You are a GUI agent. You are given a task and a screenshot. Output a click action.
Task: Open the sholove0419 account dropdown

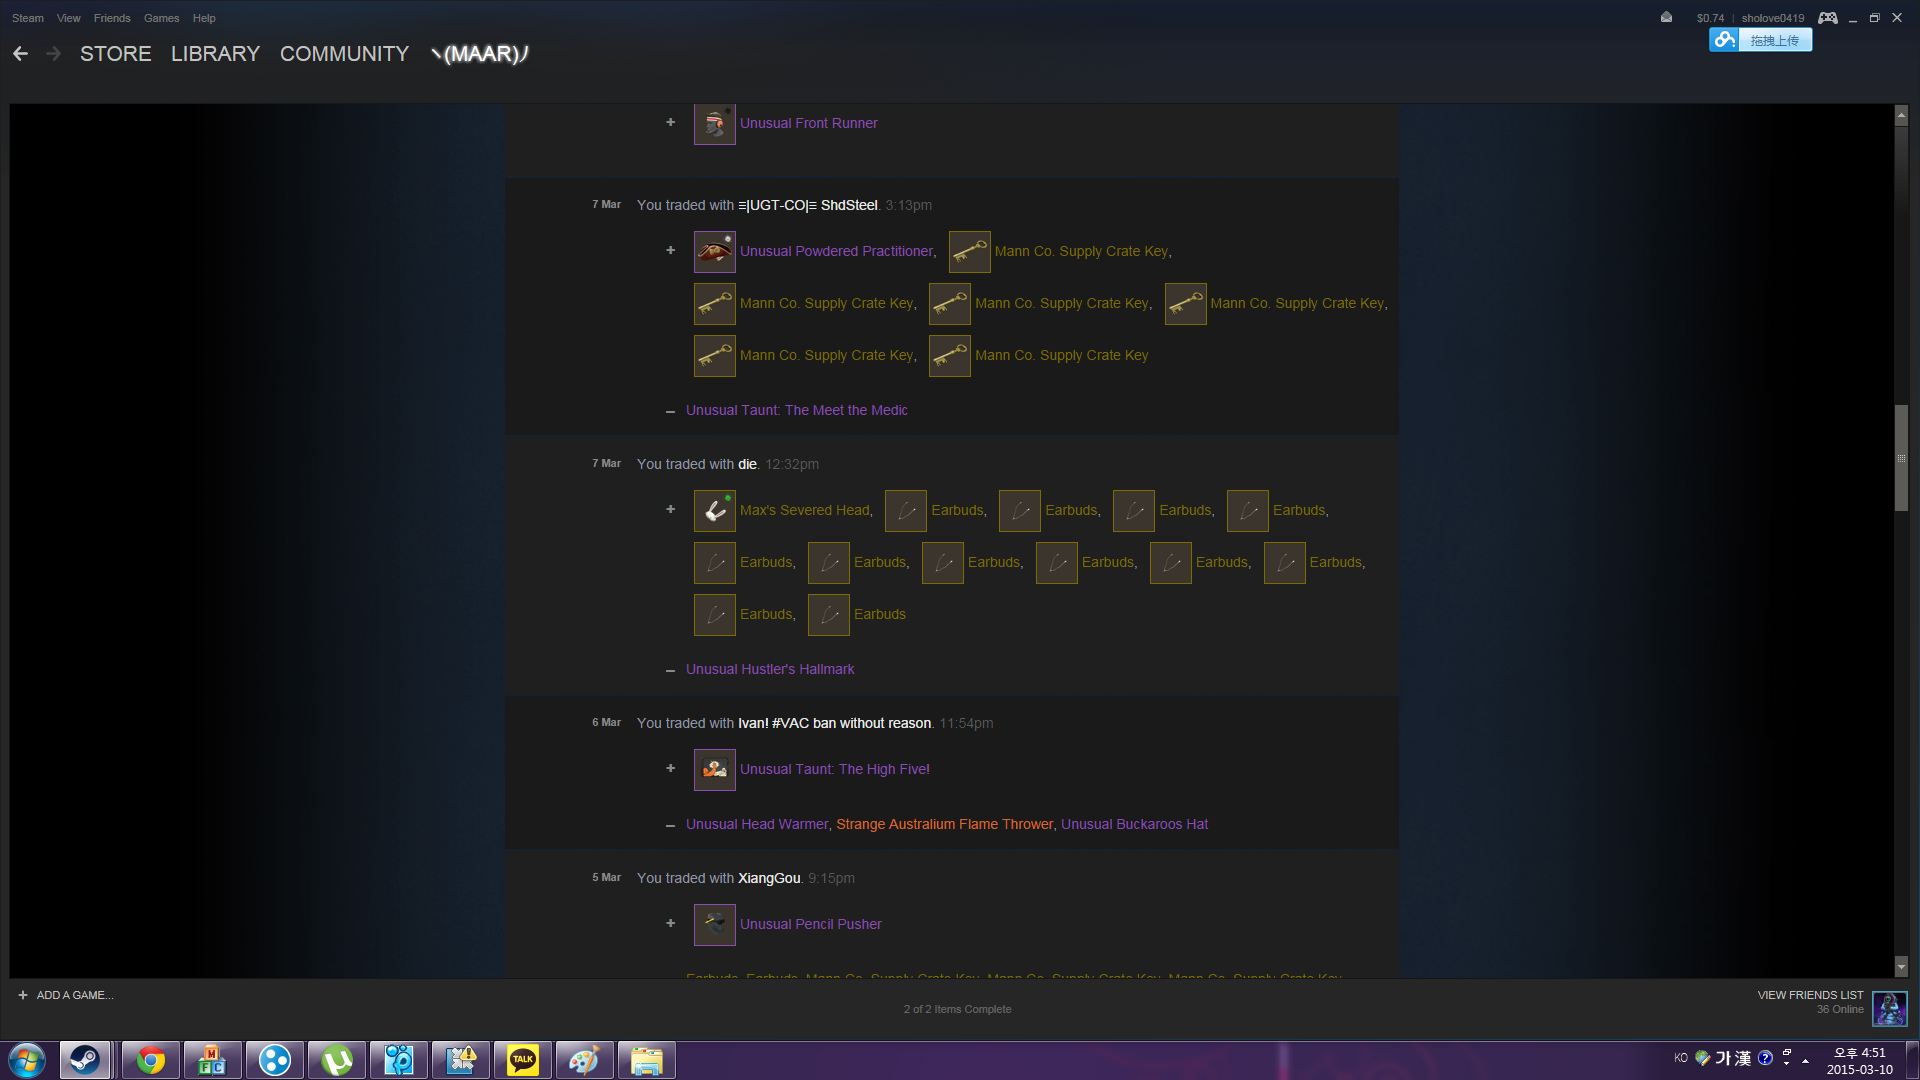tap(1772, 18)
